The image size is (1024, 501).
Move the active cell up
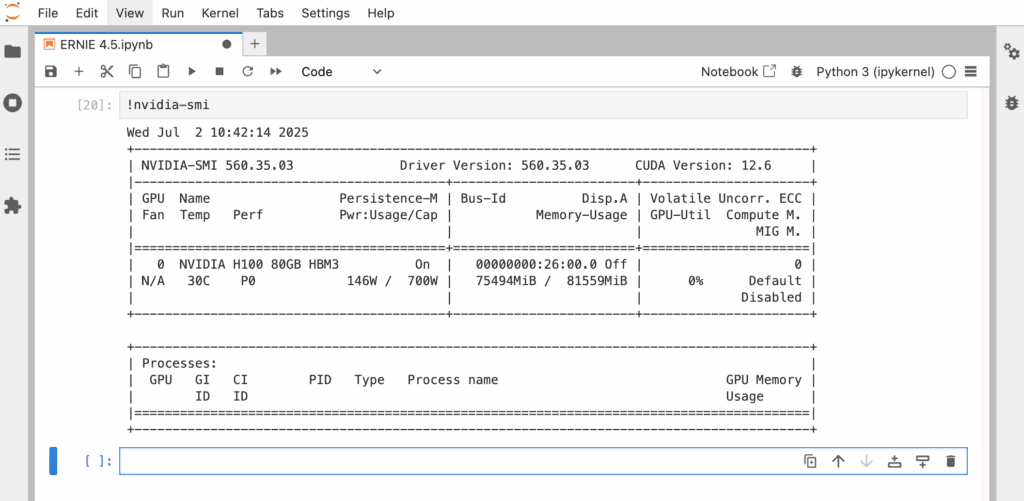838,461
